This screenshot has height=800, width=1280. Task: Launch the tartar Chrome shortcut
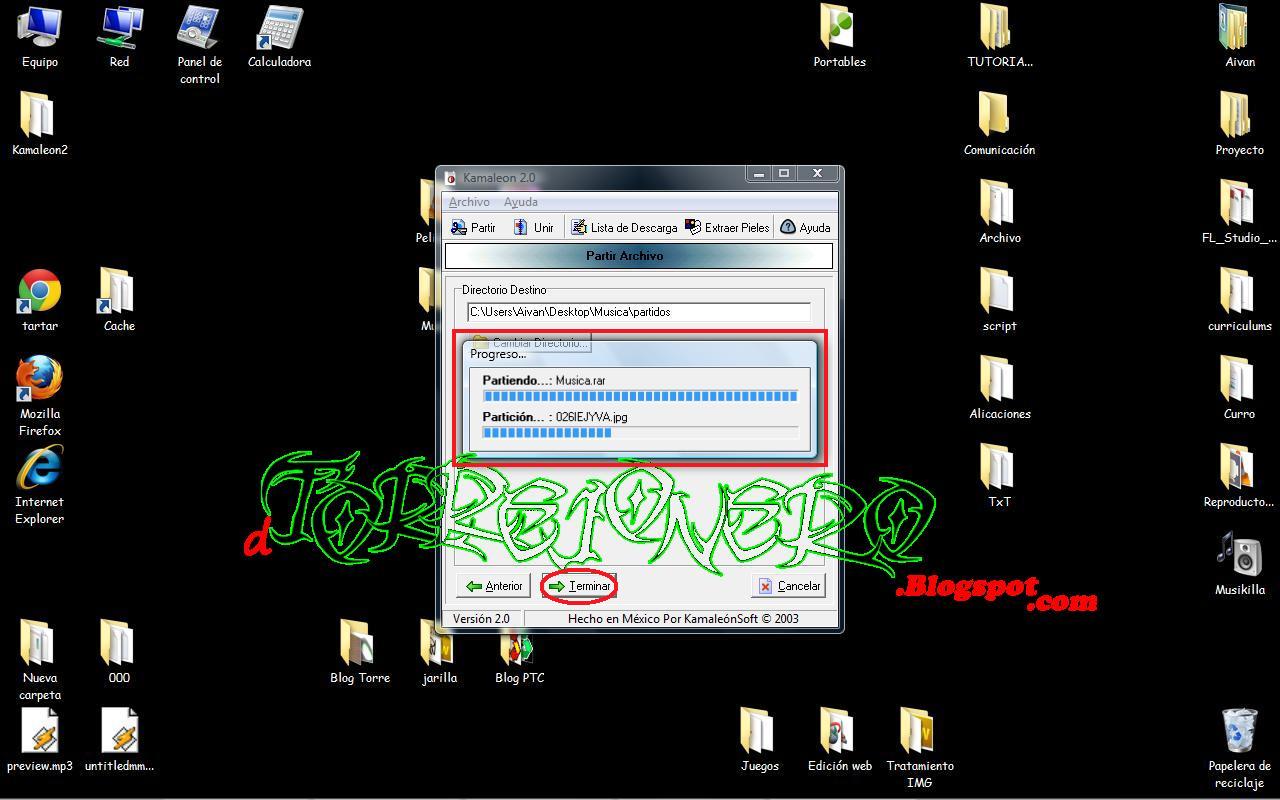(40, 300)
